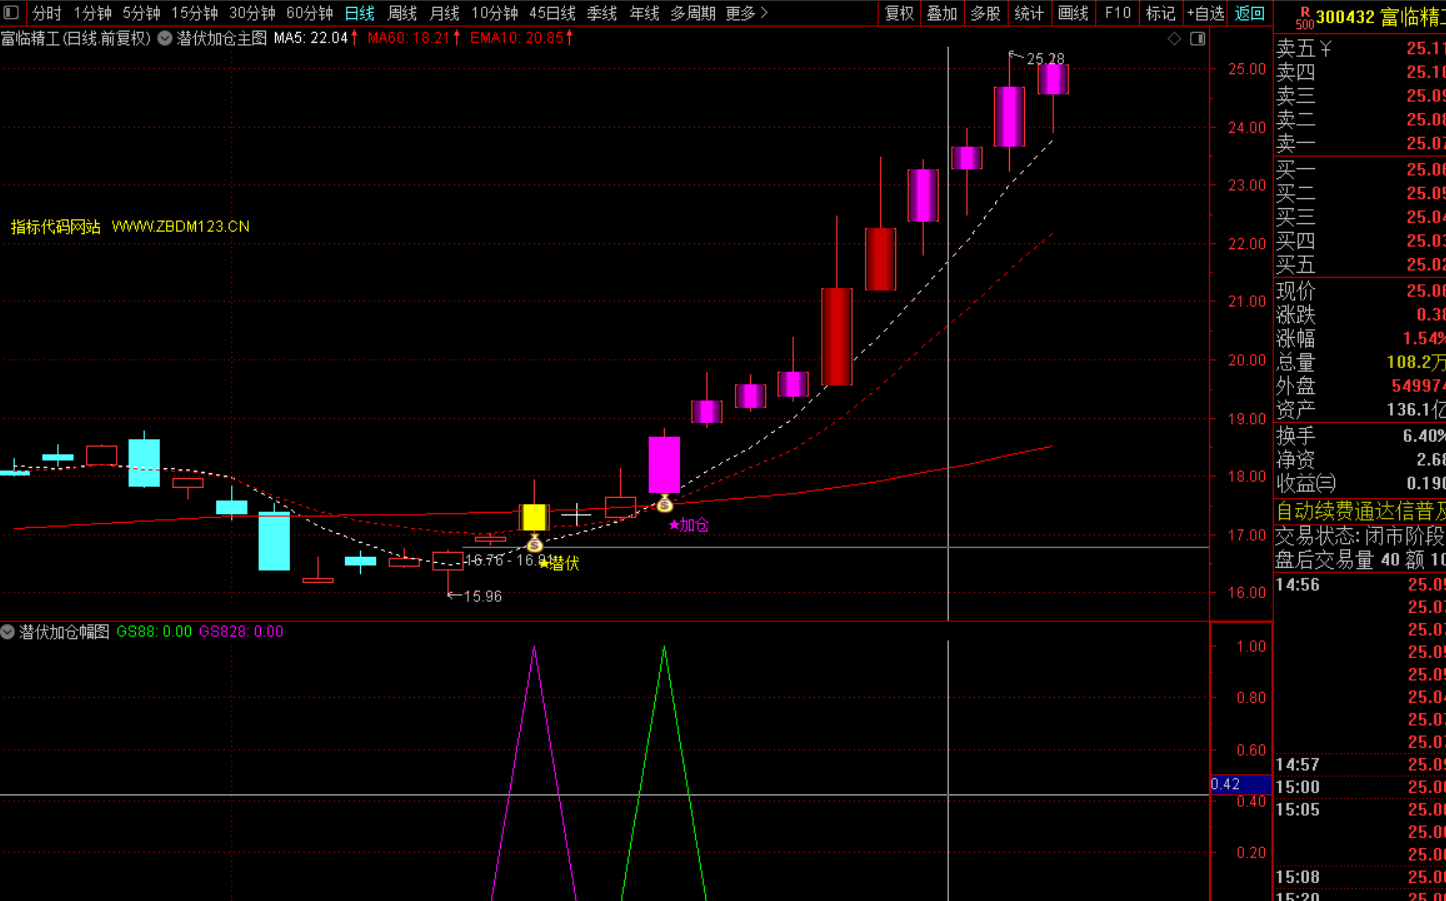
Task: Click the magenta 加仓 star signal label
Action: pos(689,525)
